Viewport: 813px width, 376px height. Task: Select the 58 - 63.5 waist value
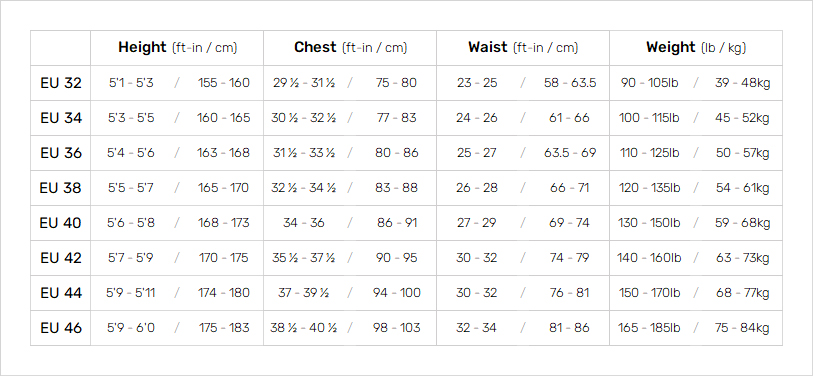(570, 83)
